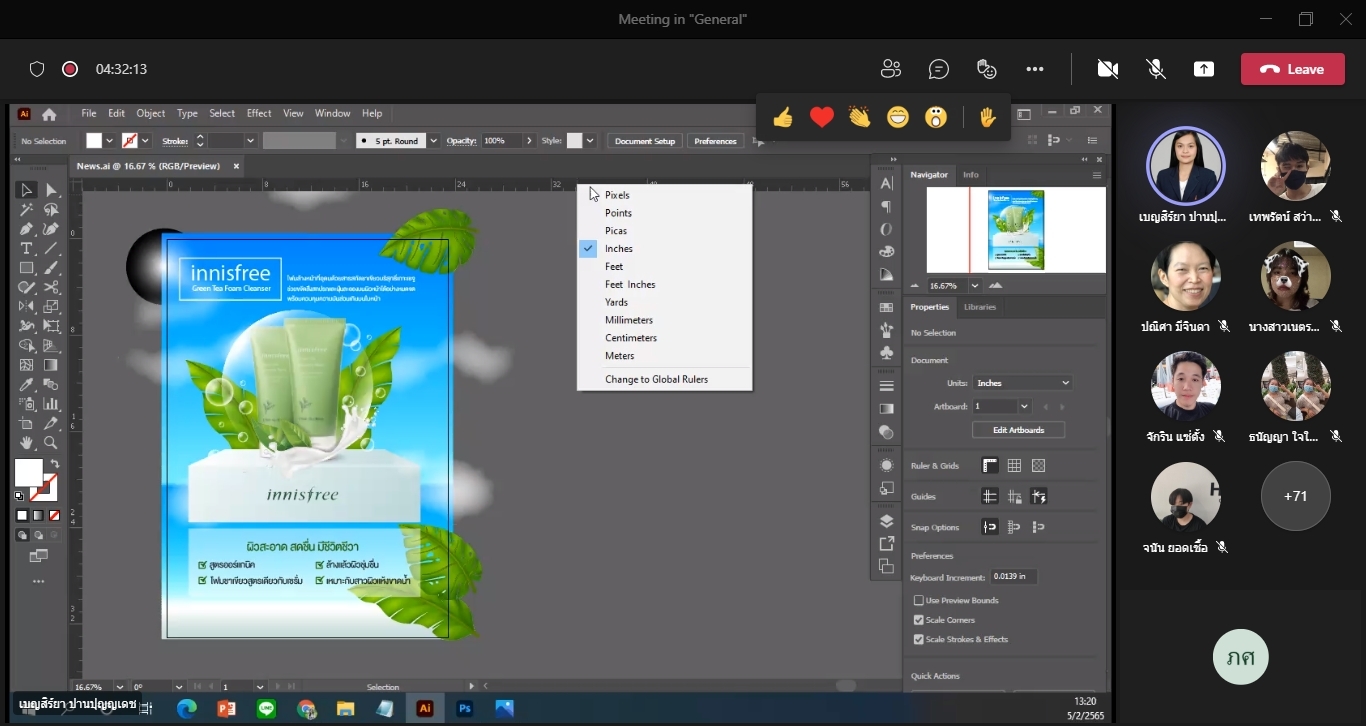Viewport: 1366px width, 726px height.
Task: Click the Selection tool arrow
Action: [27, 190]
